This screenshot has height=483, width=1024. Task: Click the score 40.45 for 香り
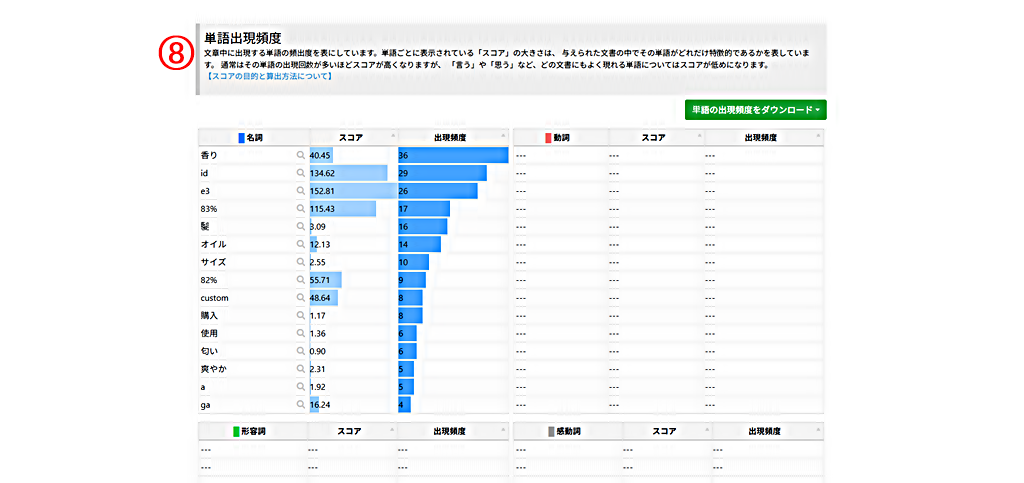tap(320, 155)
